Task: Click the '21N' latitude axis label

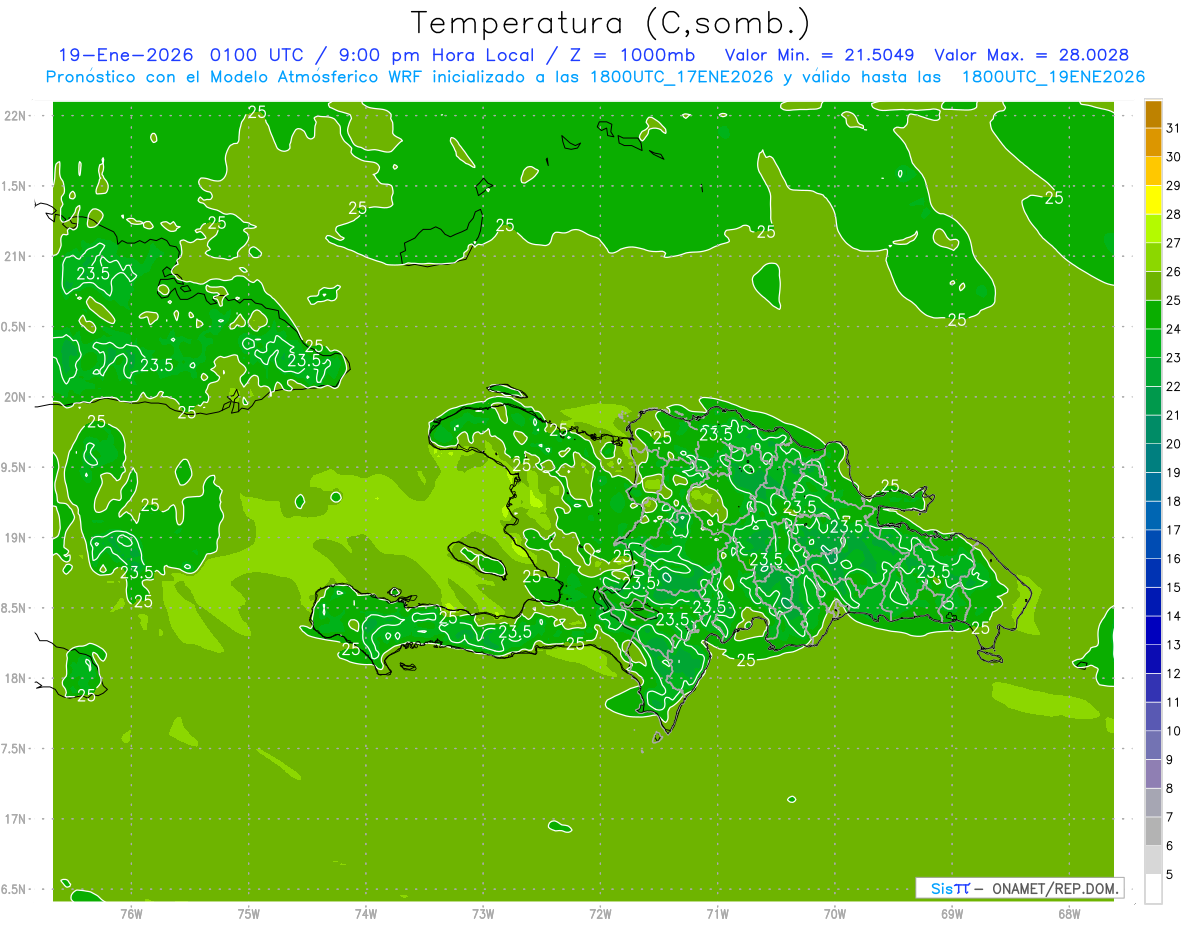Action: point(15,256)
